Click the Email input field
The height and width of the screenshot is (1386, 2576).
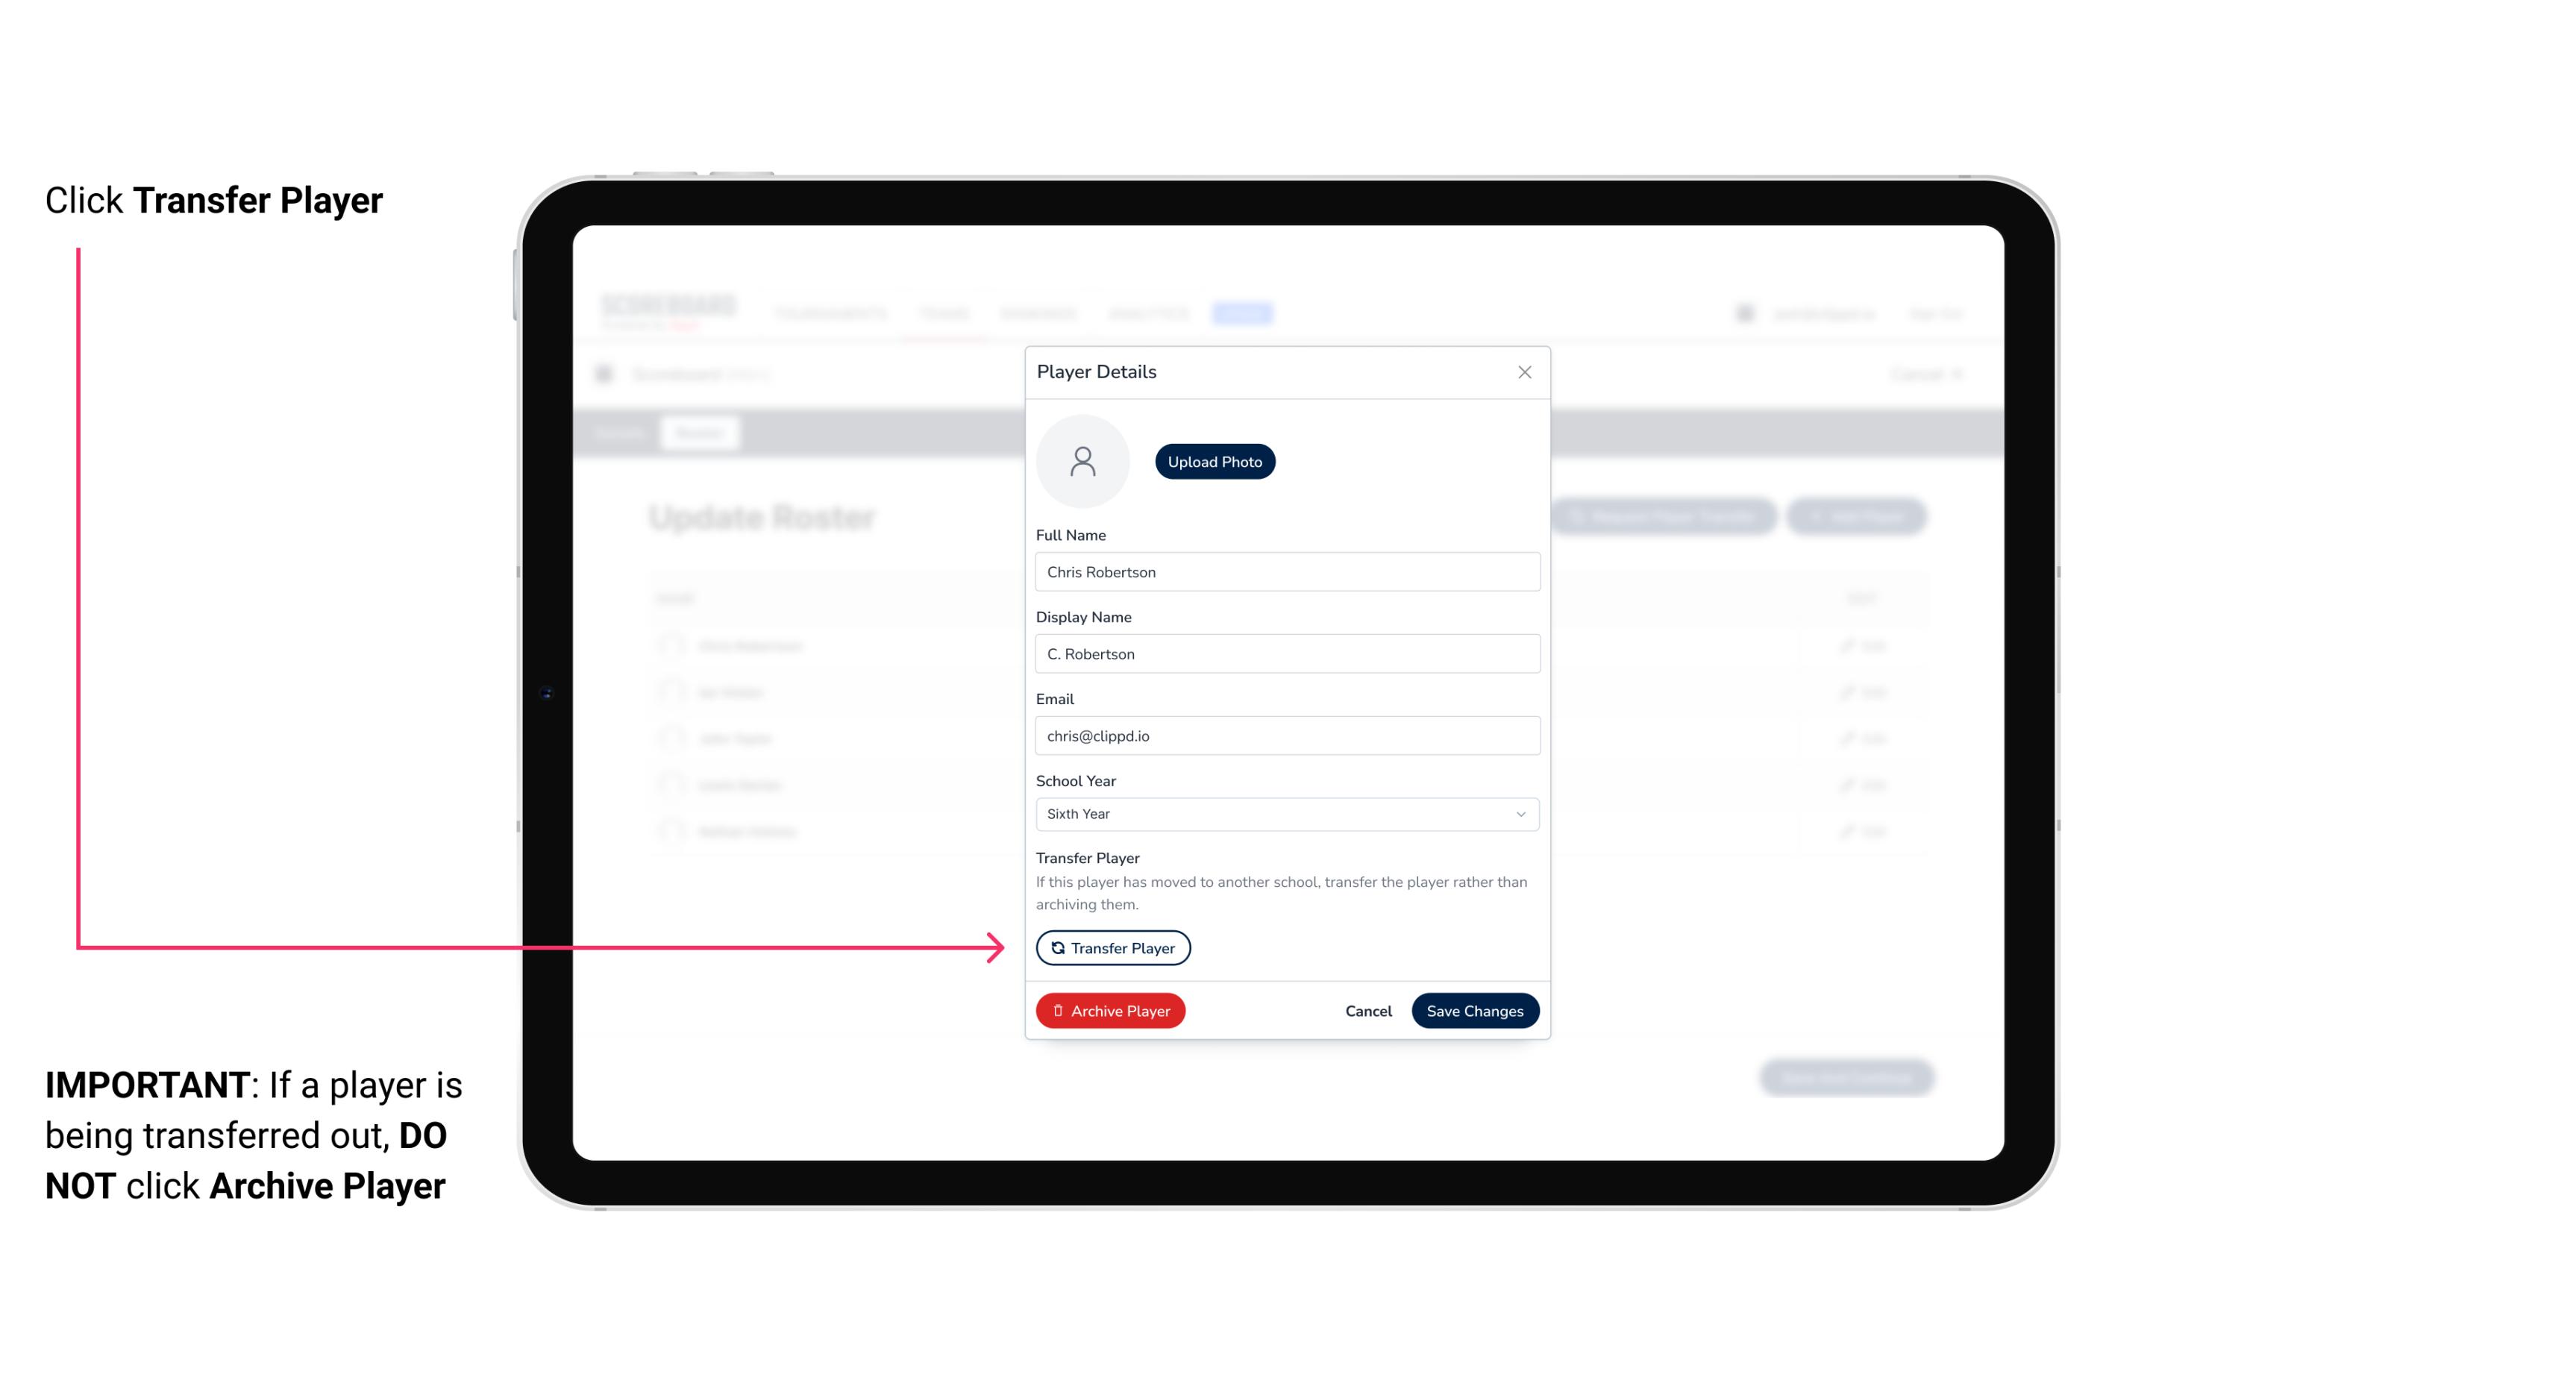1285,736
